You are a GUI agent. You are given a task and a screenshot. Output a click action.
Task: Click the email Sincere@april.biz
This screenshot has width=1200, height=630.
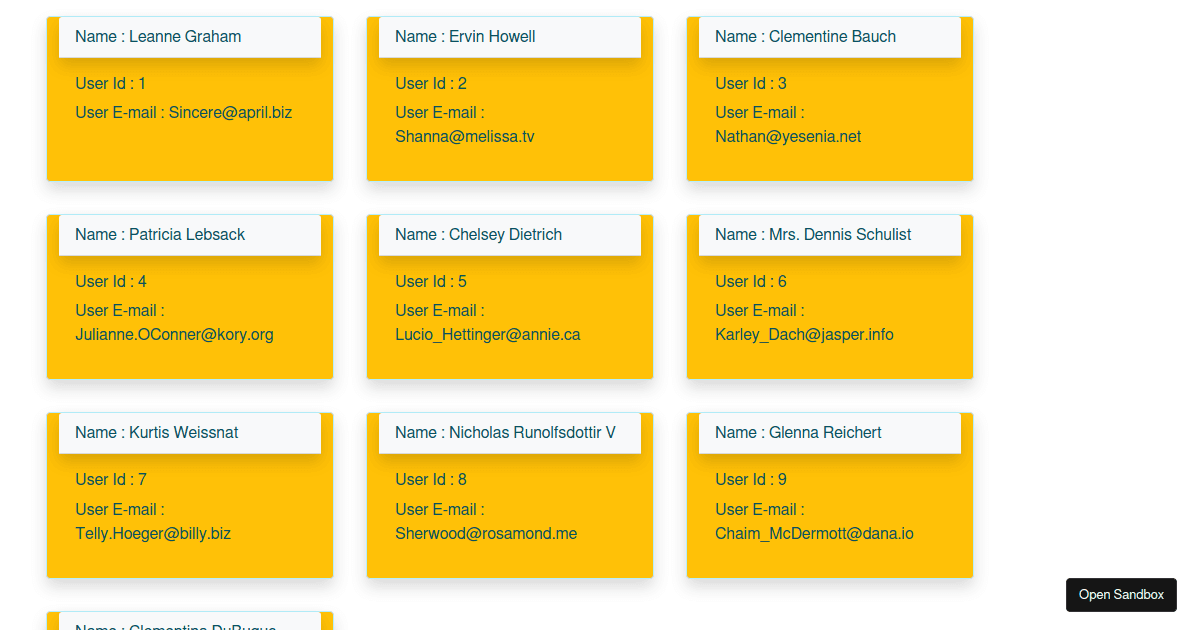[232, 112]
